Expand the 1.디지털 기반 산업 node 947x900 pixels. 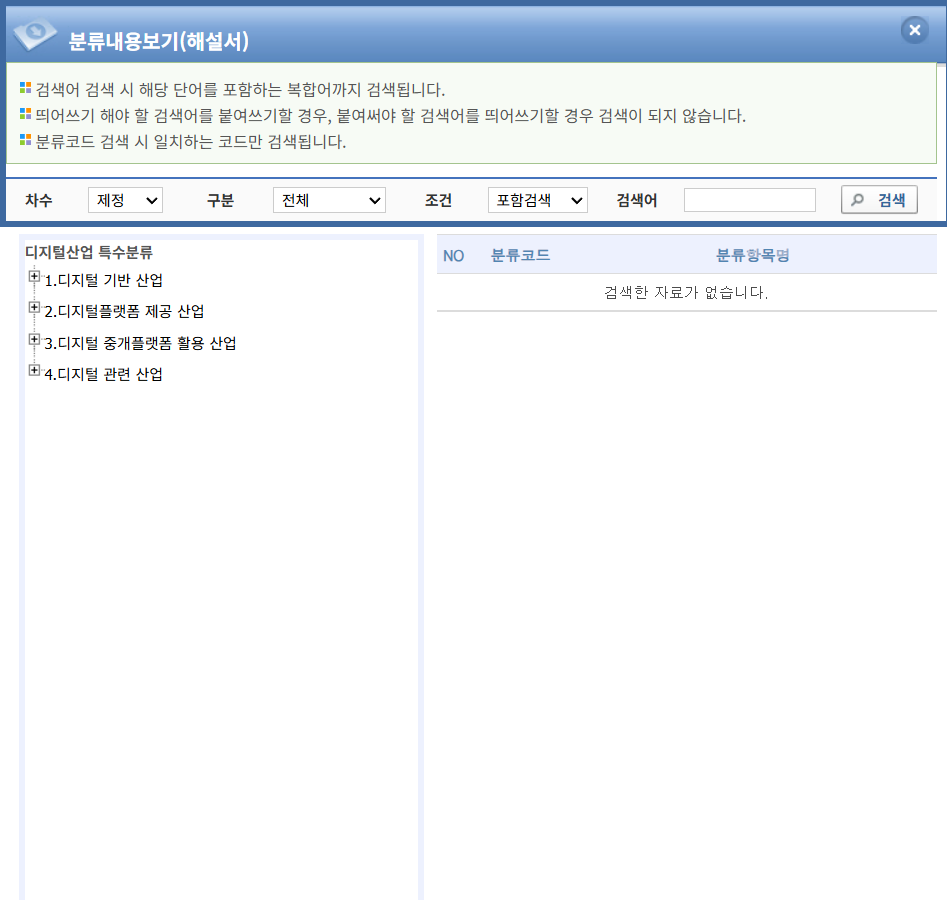[34, 277]
